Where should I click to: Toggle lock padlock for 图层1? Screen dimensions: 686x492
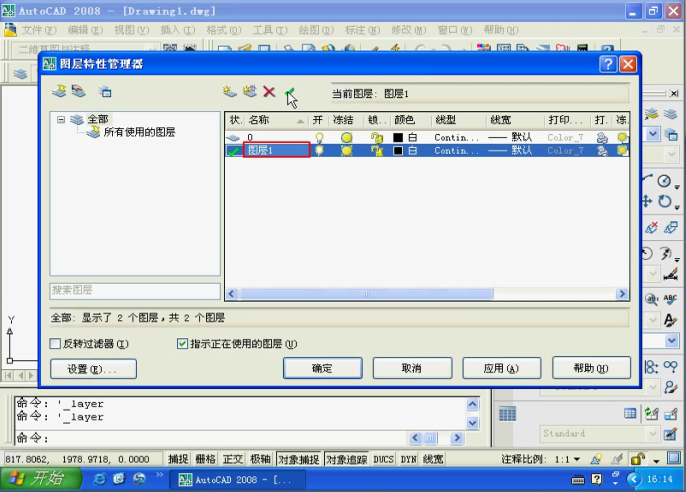click(x=376, y=150)
